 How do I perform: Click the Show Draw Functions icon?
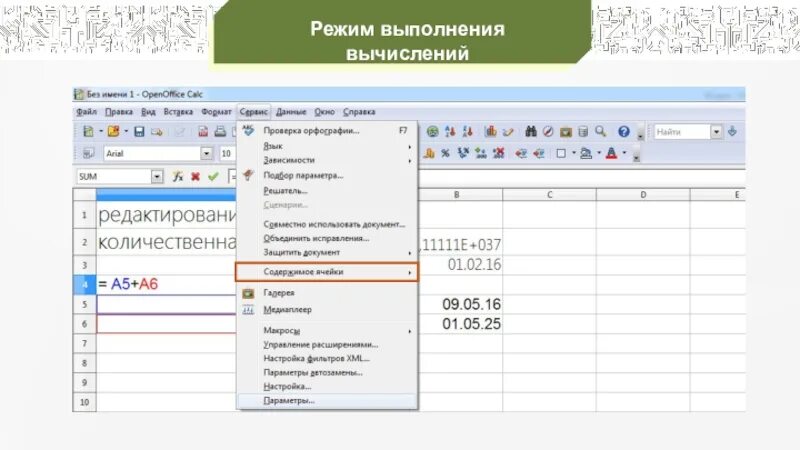click(x=508, y=132)
